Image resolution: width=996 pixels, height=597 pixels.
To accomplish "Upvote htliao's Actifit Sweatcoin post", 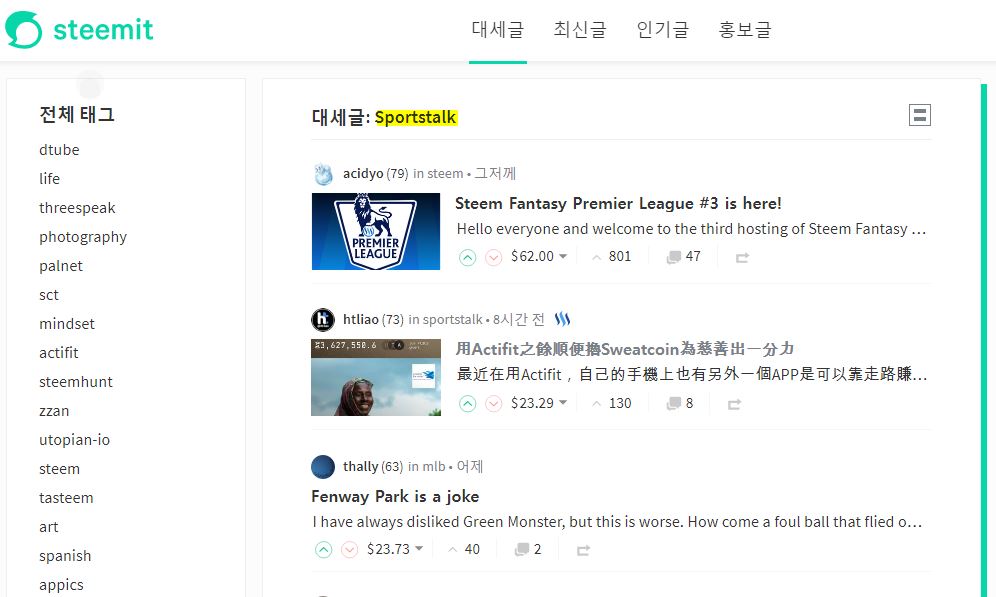I will click(x=468, y=404).
